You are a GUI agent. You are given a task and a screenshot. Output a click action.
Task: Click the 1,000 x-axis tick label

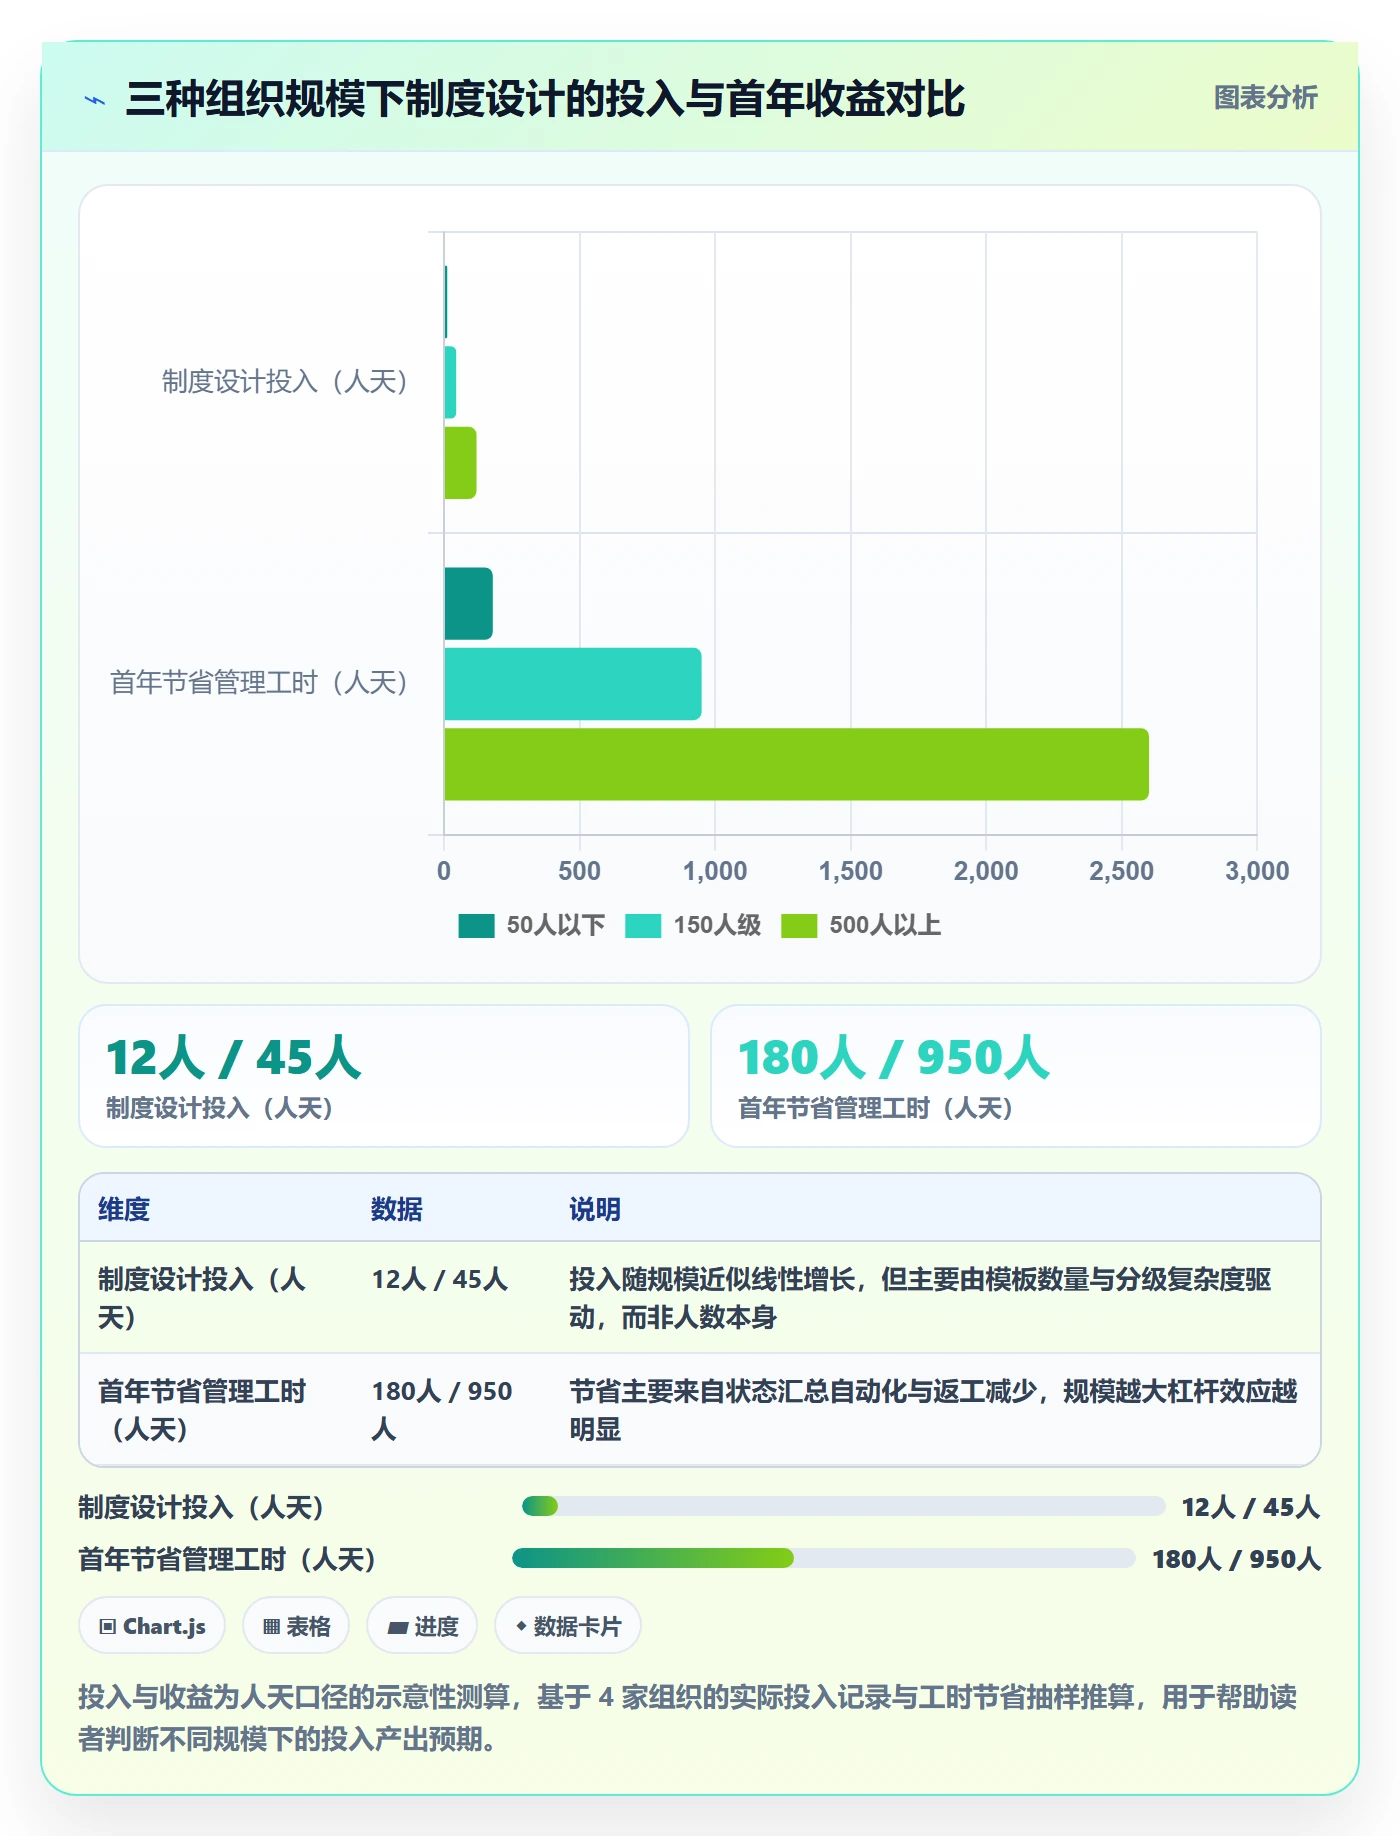coord(715,871)
